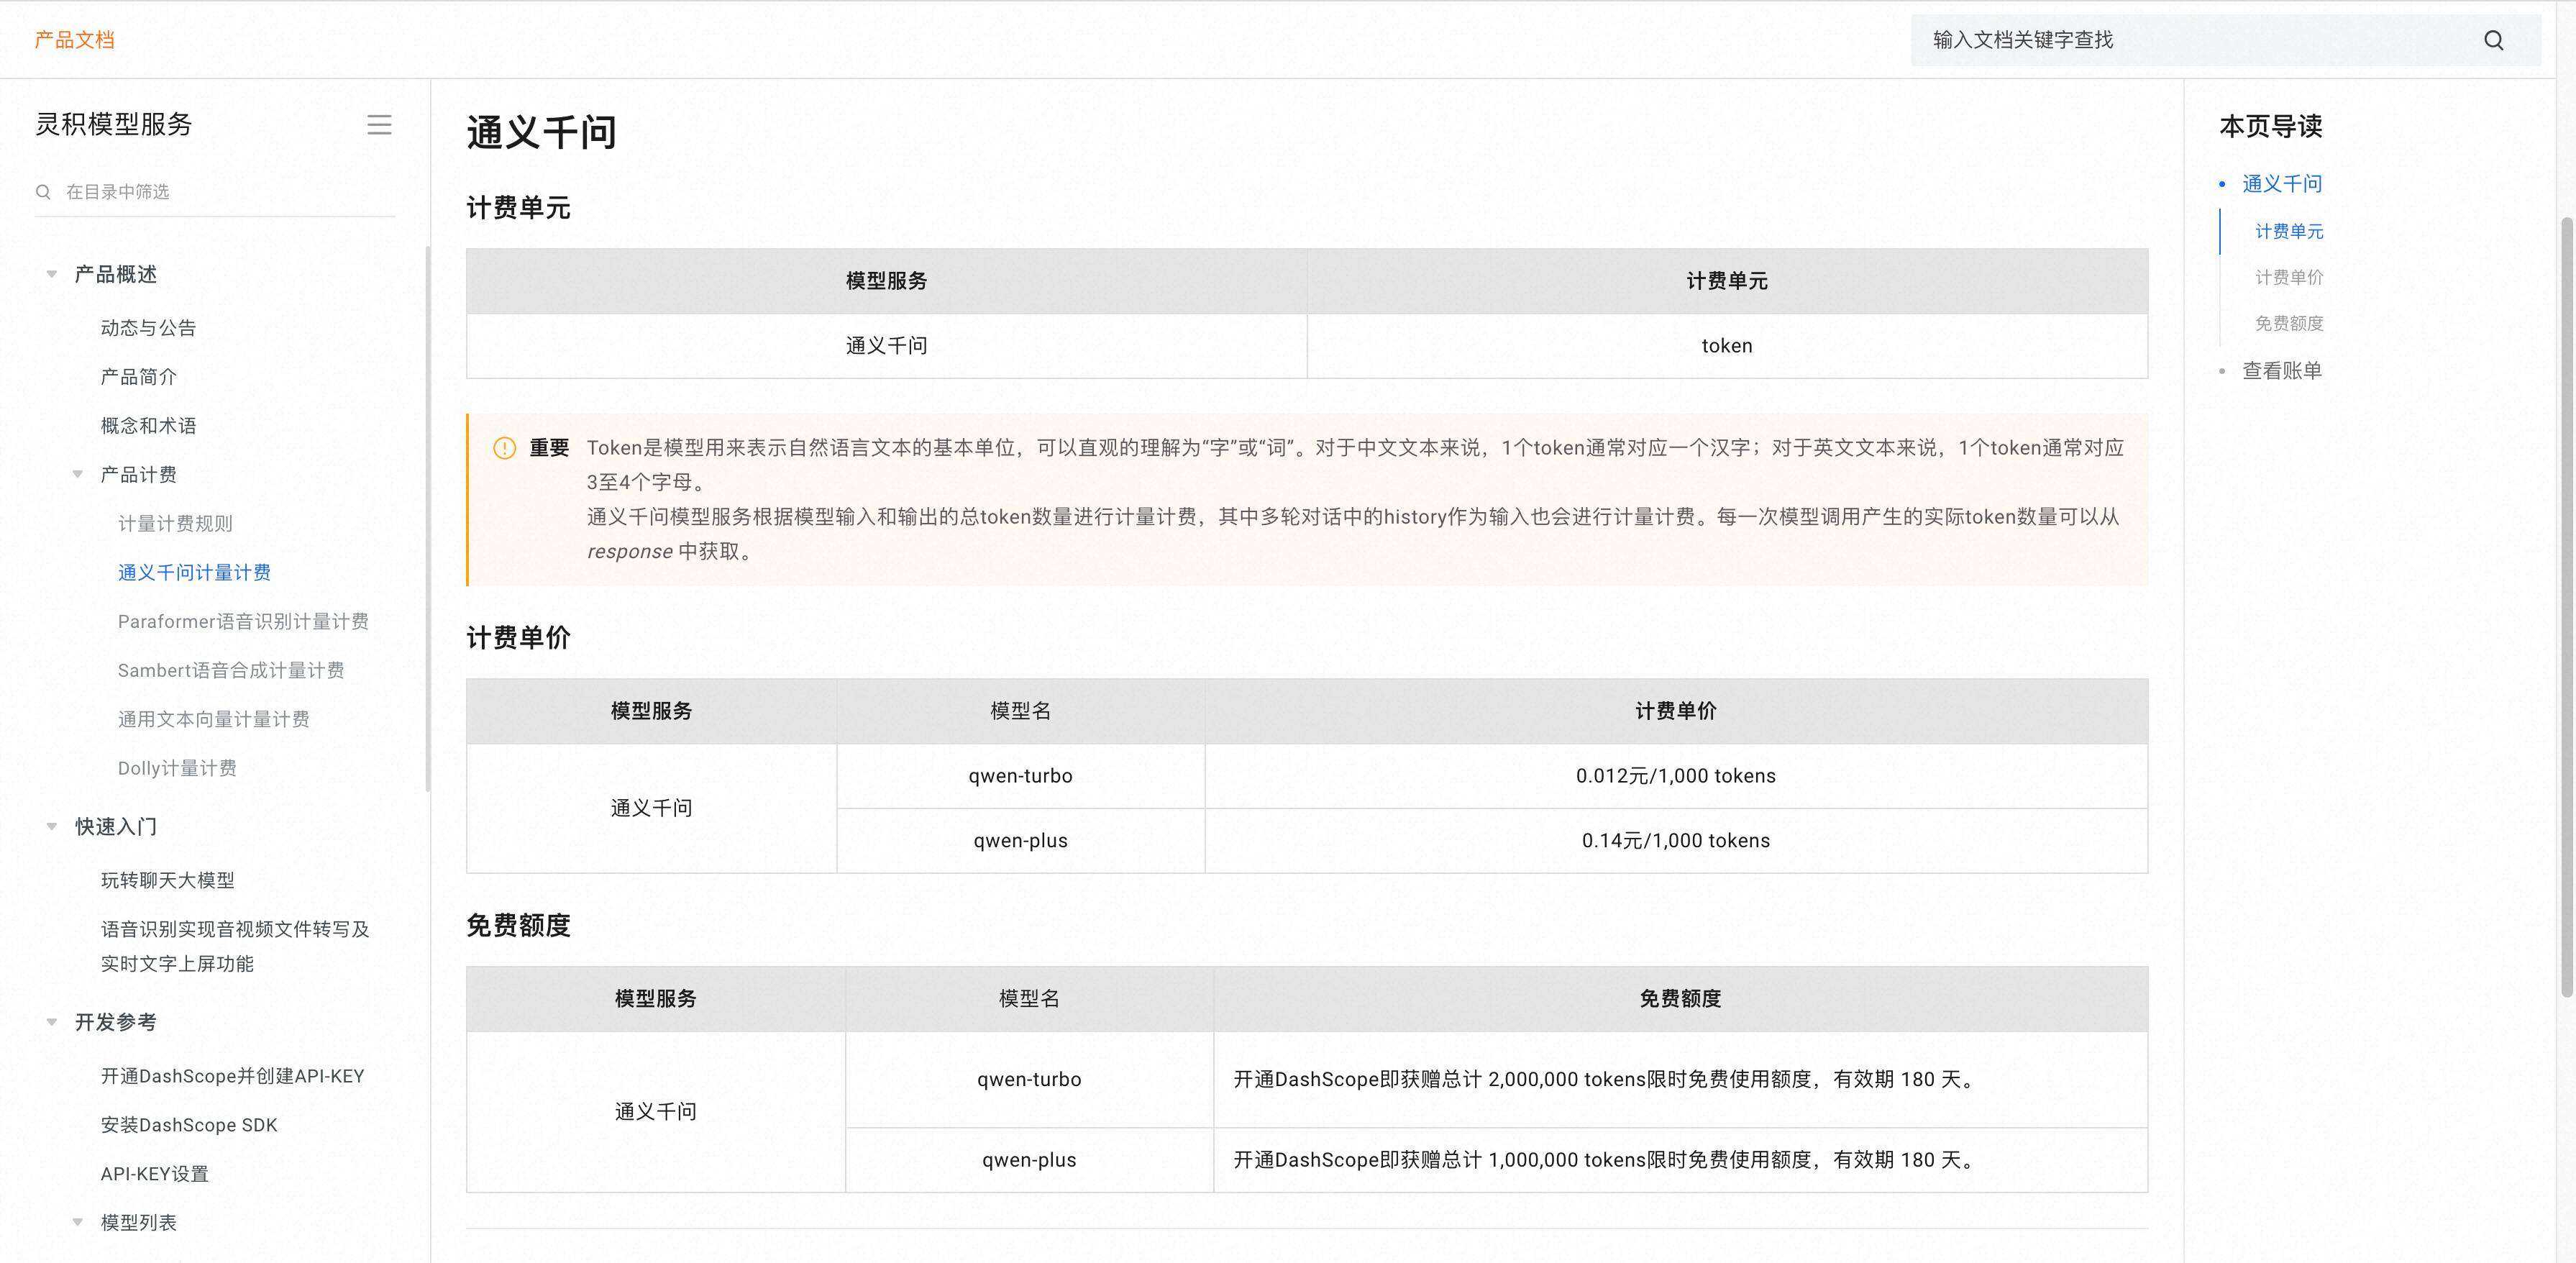
Task: Open 计量计费规则 page in sidebar
Action: [175, 524]
